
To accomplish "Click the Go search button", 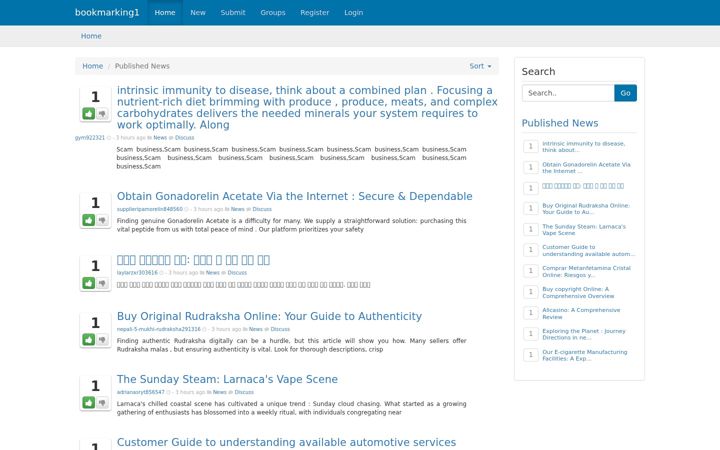I will pos(625,93).
